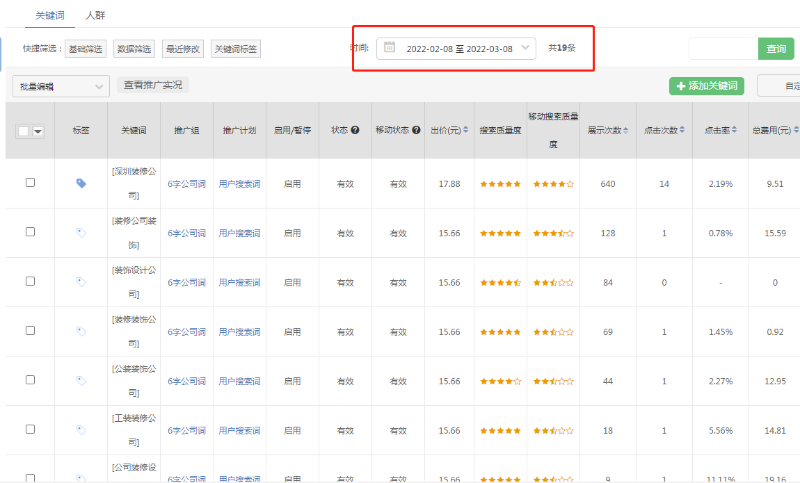Screen dimensions: 800x483
Task: Toggle the select-all checkbox in table header
Action: pos(23,131)
